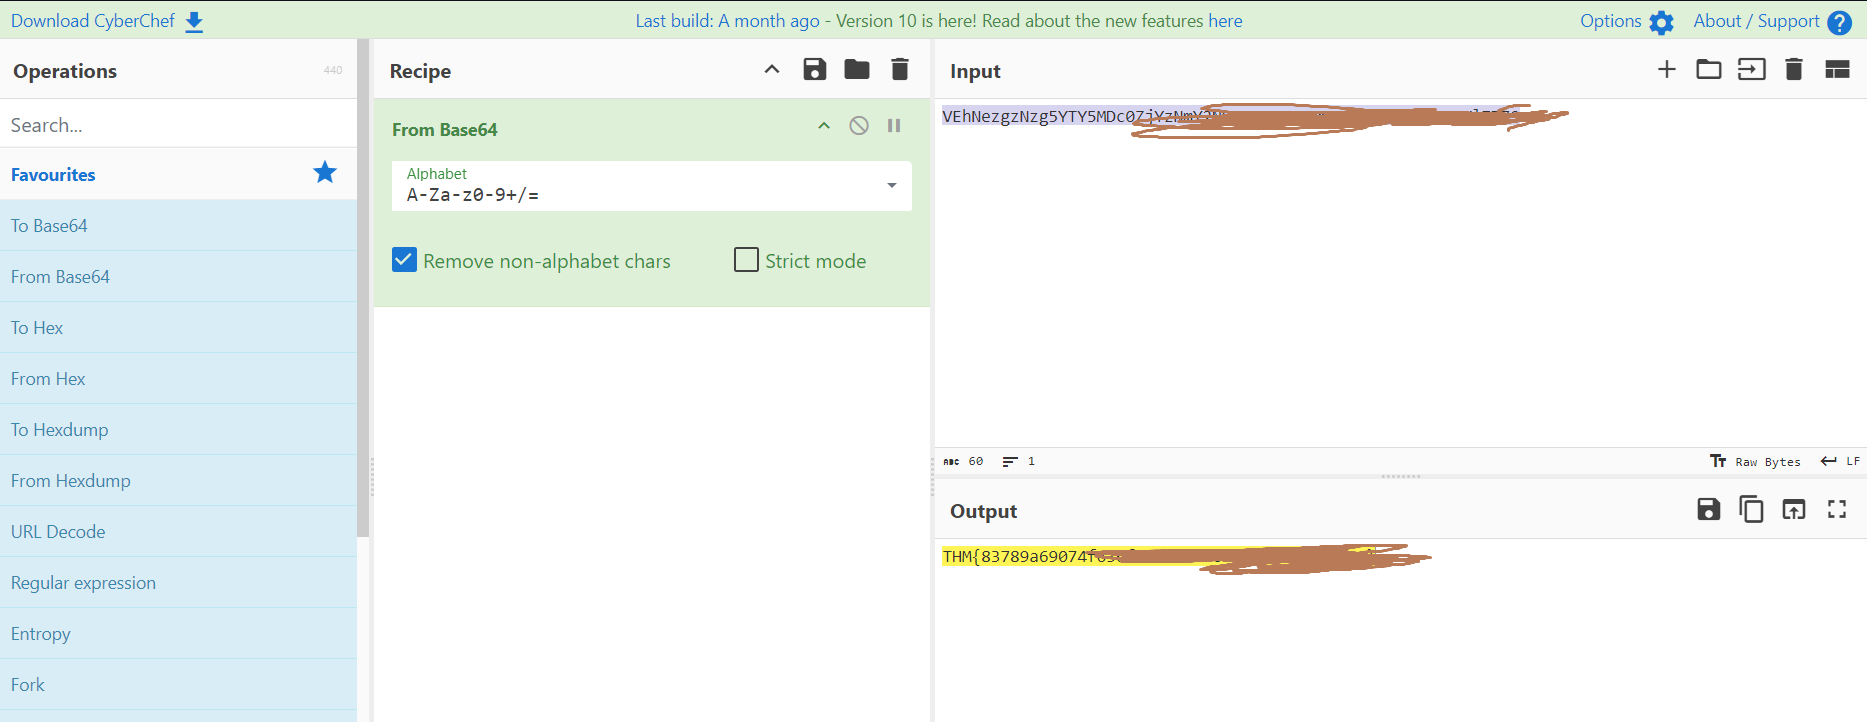Reset the pane layout
The width and height of the screenshot is (1867, 722).
coord(1837,69)
